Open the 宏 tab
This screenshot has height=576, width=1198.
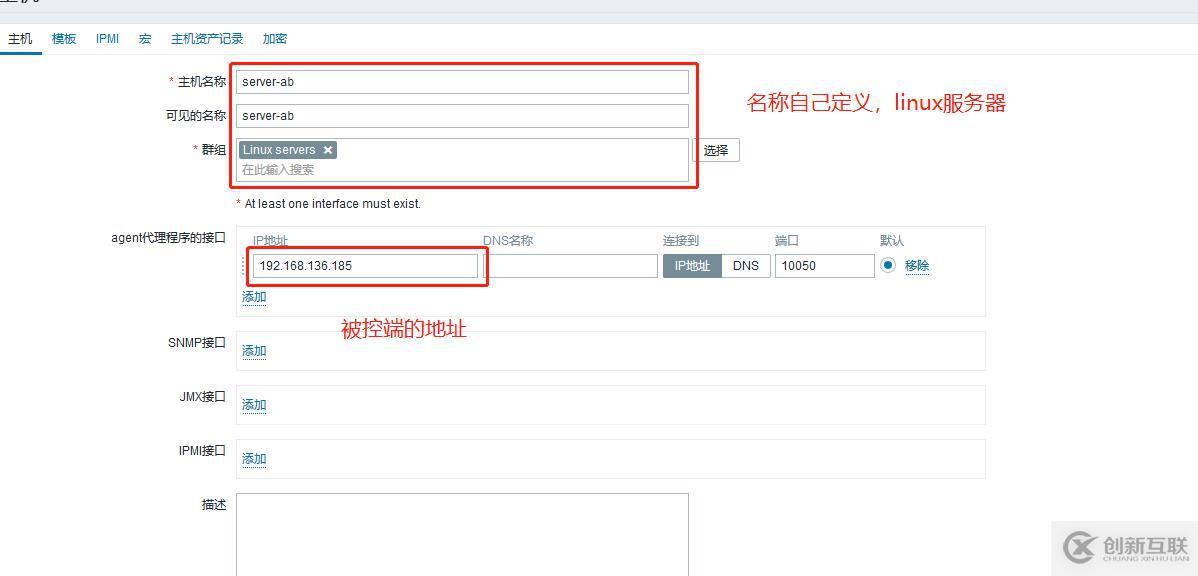[x=144, y=38]
